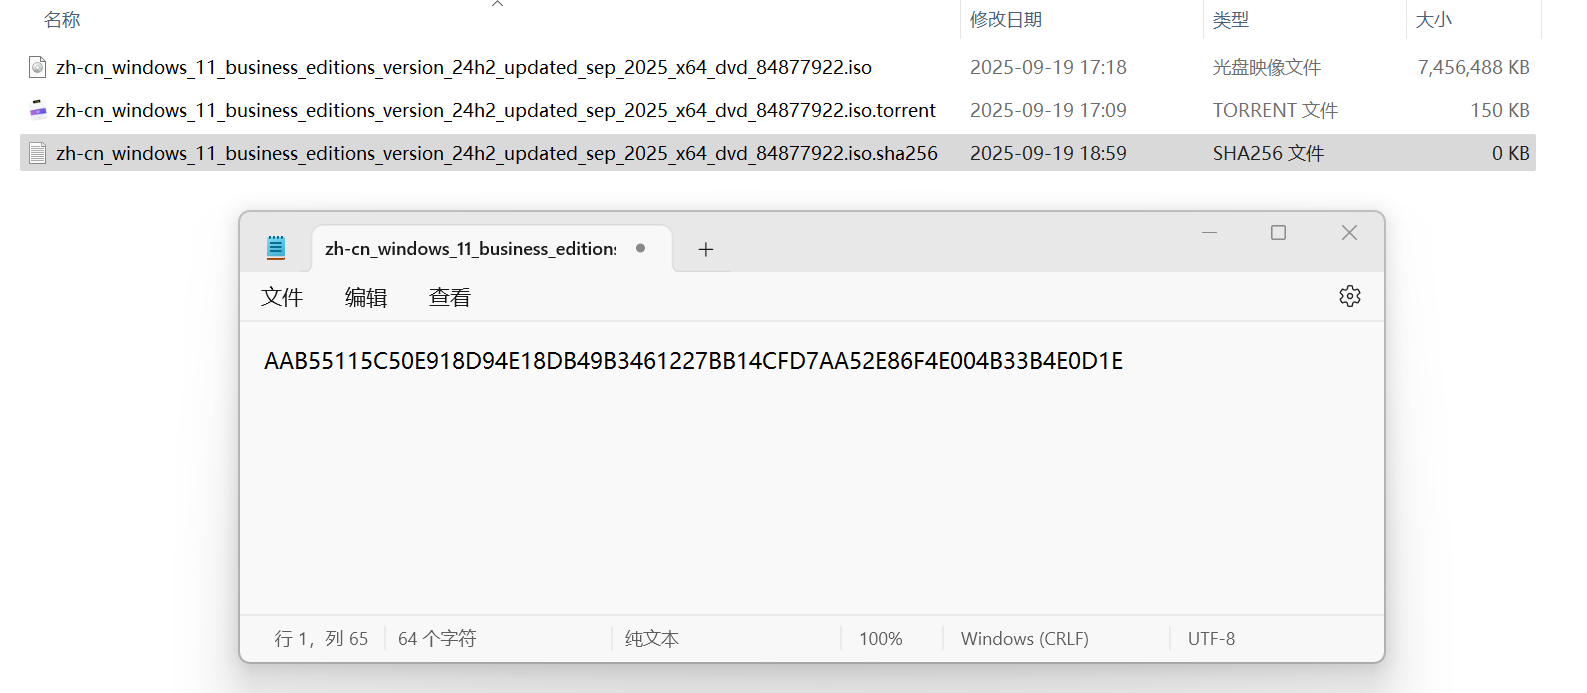Click the sha256 text file icon
Viewport: 1587px width, 693px height.
coord(38,153)
